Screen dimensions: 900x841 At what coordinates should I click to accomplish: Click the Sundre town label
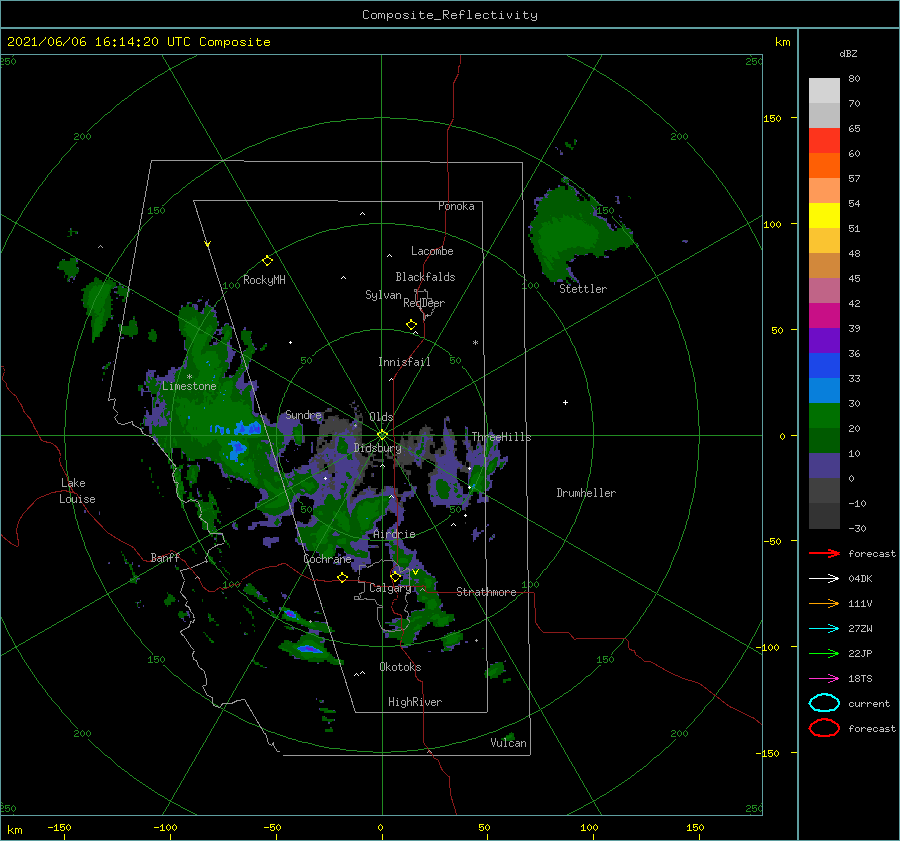point(303,414)
